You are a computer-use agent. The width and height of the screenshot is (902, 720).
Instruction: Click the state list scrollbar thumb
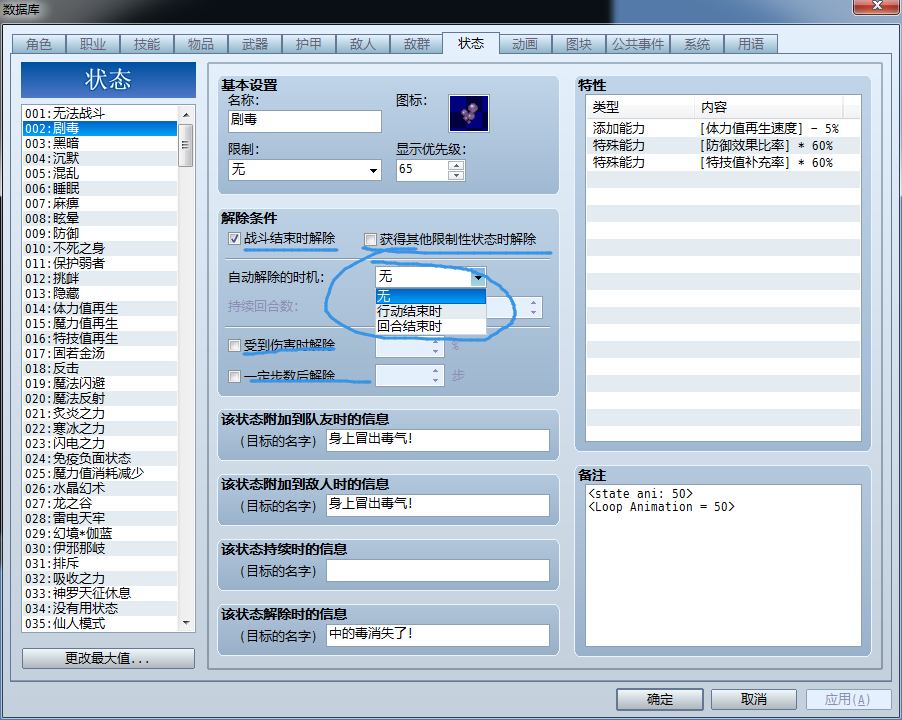pyautogui.click(x=186, y=145)
